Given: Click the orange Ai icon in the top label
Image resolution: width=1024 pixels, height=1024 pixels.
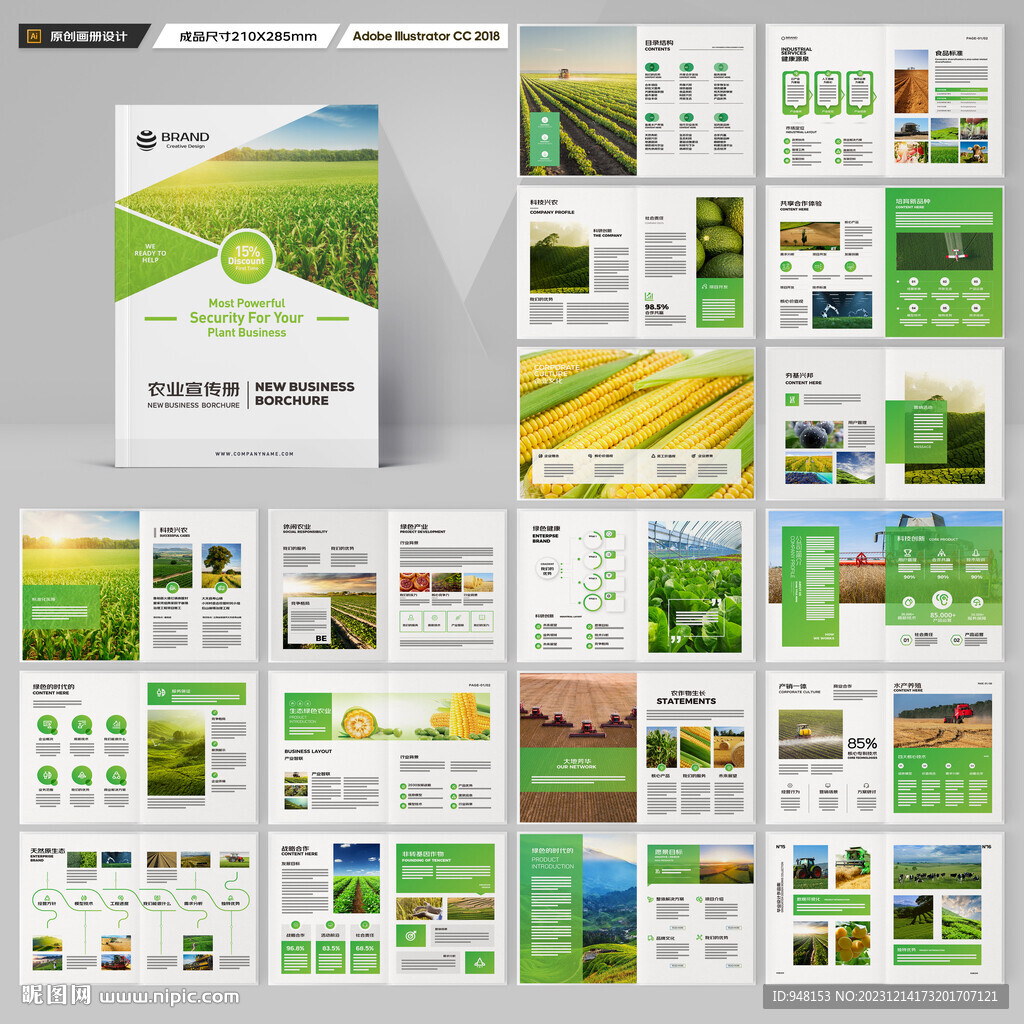Looking at the screenshot, I should (x=34, y=36).
